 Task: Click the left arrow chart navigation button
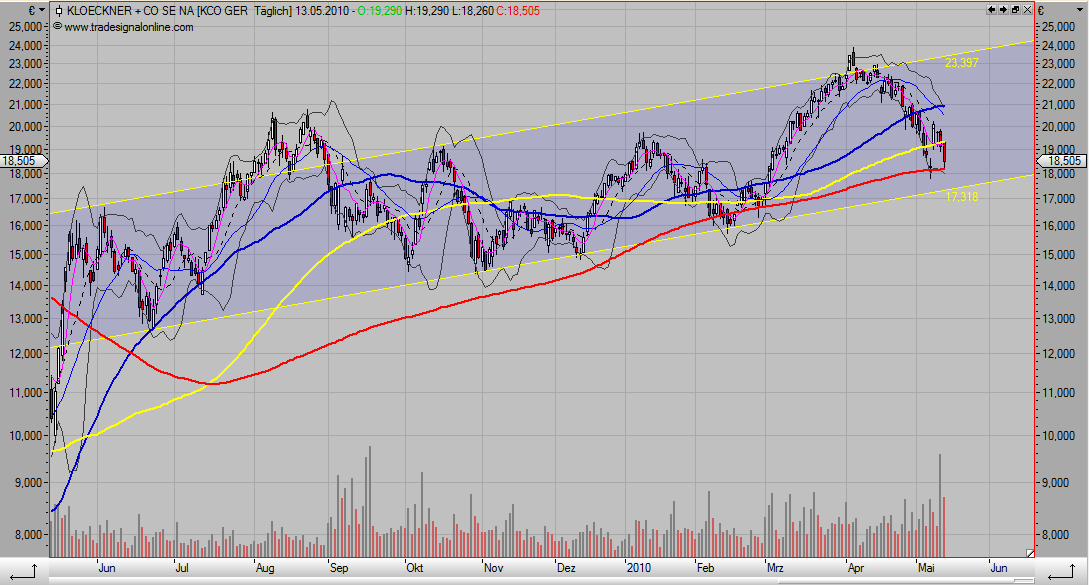point(990,9)
